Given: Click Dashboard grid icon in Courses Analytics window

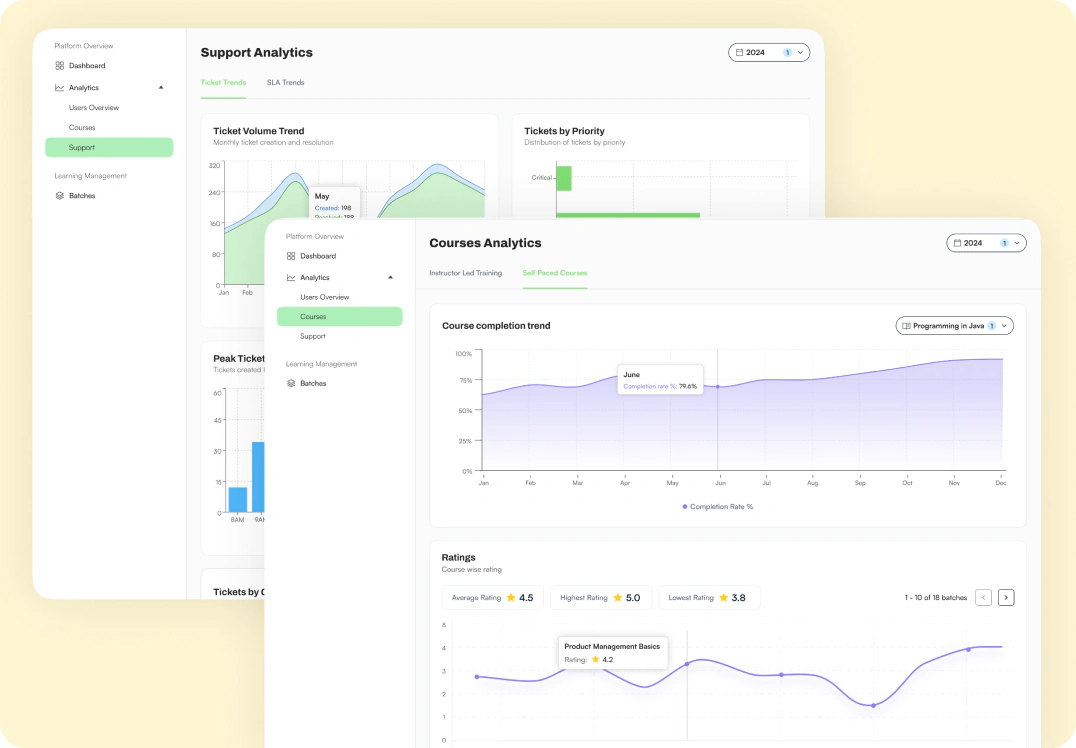Looking at the screenshot, I should click(291, 256).
